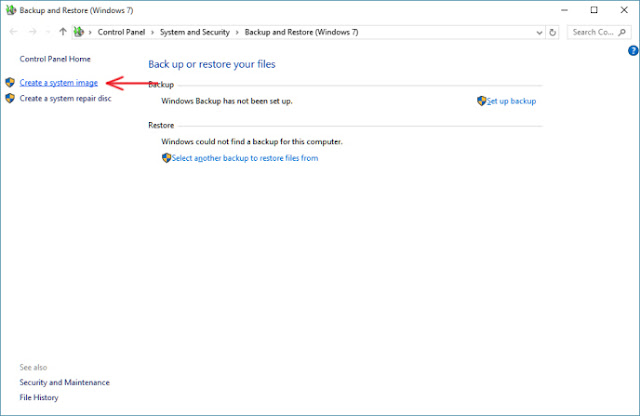Click the Restore section label
Viewport: 640px width, 416px height.
coord(161,125)
